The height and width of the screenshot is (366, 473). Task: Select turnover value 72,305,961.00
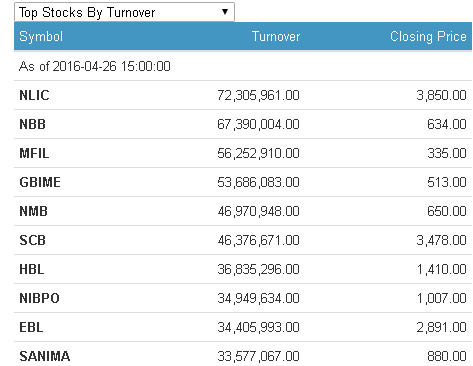pos(258,95)
